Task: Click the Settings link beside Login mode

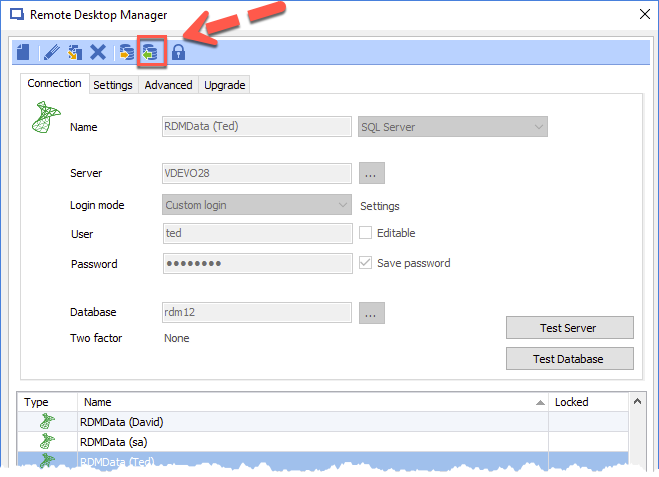Action: point(379,206)
